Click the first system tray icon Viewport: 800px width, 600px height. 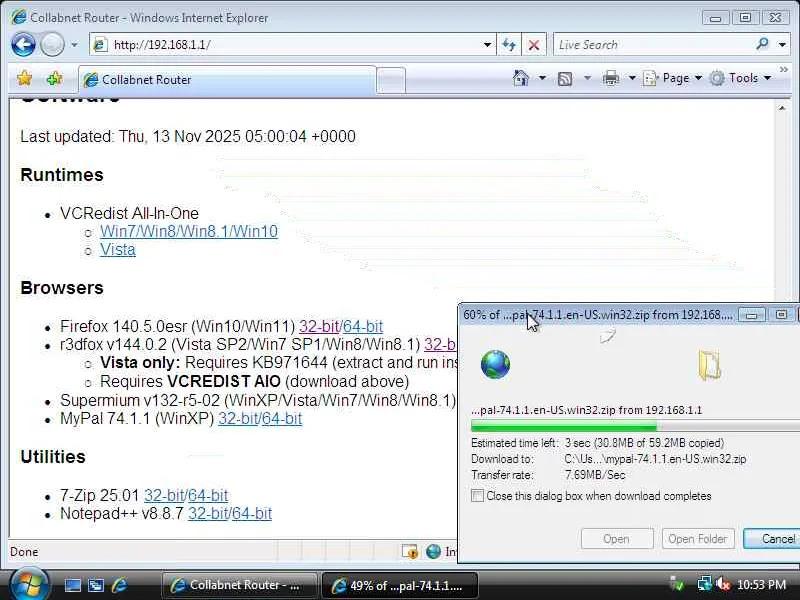pos(678,584)
